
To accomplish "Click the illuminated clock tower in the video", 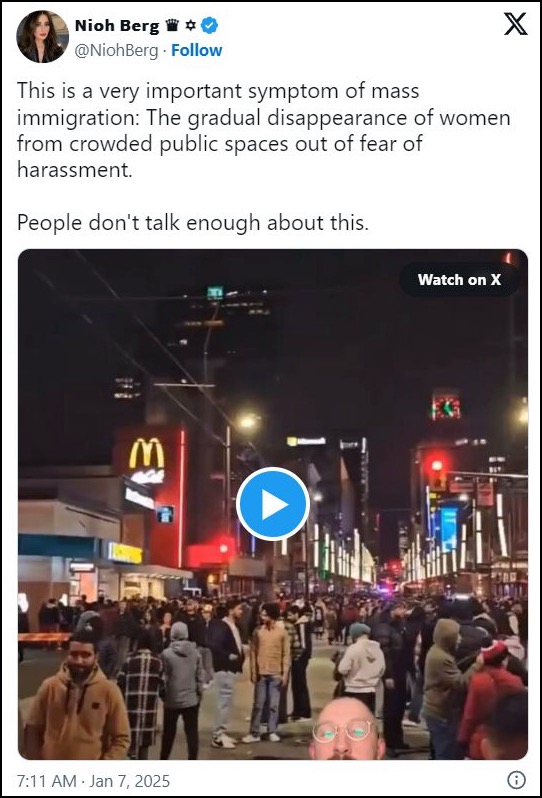I will [x=446, y=406].
